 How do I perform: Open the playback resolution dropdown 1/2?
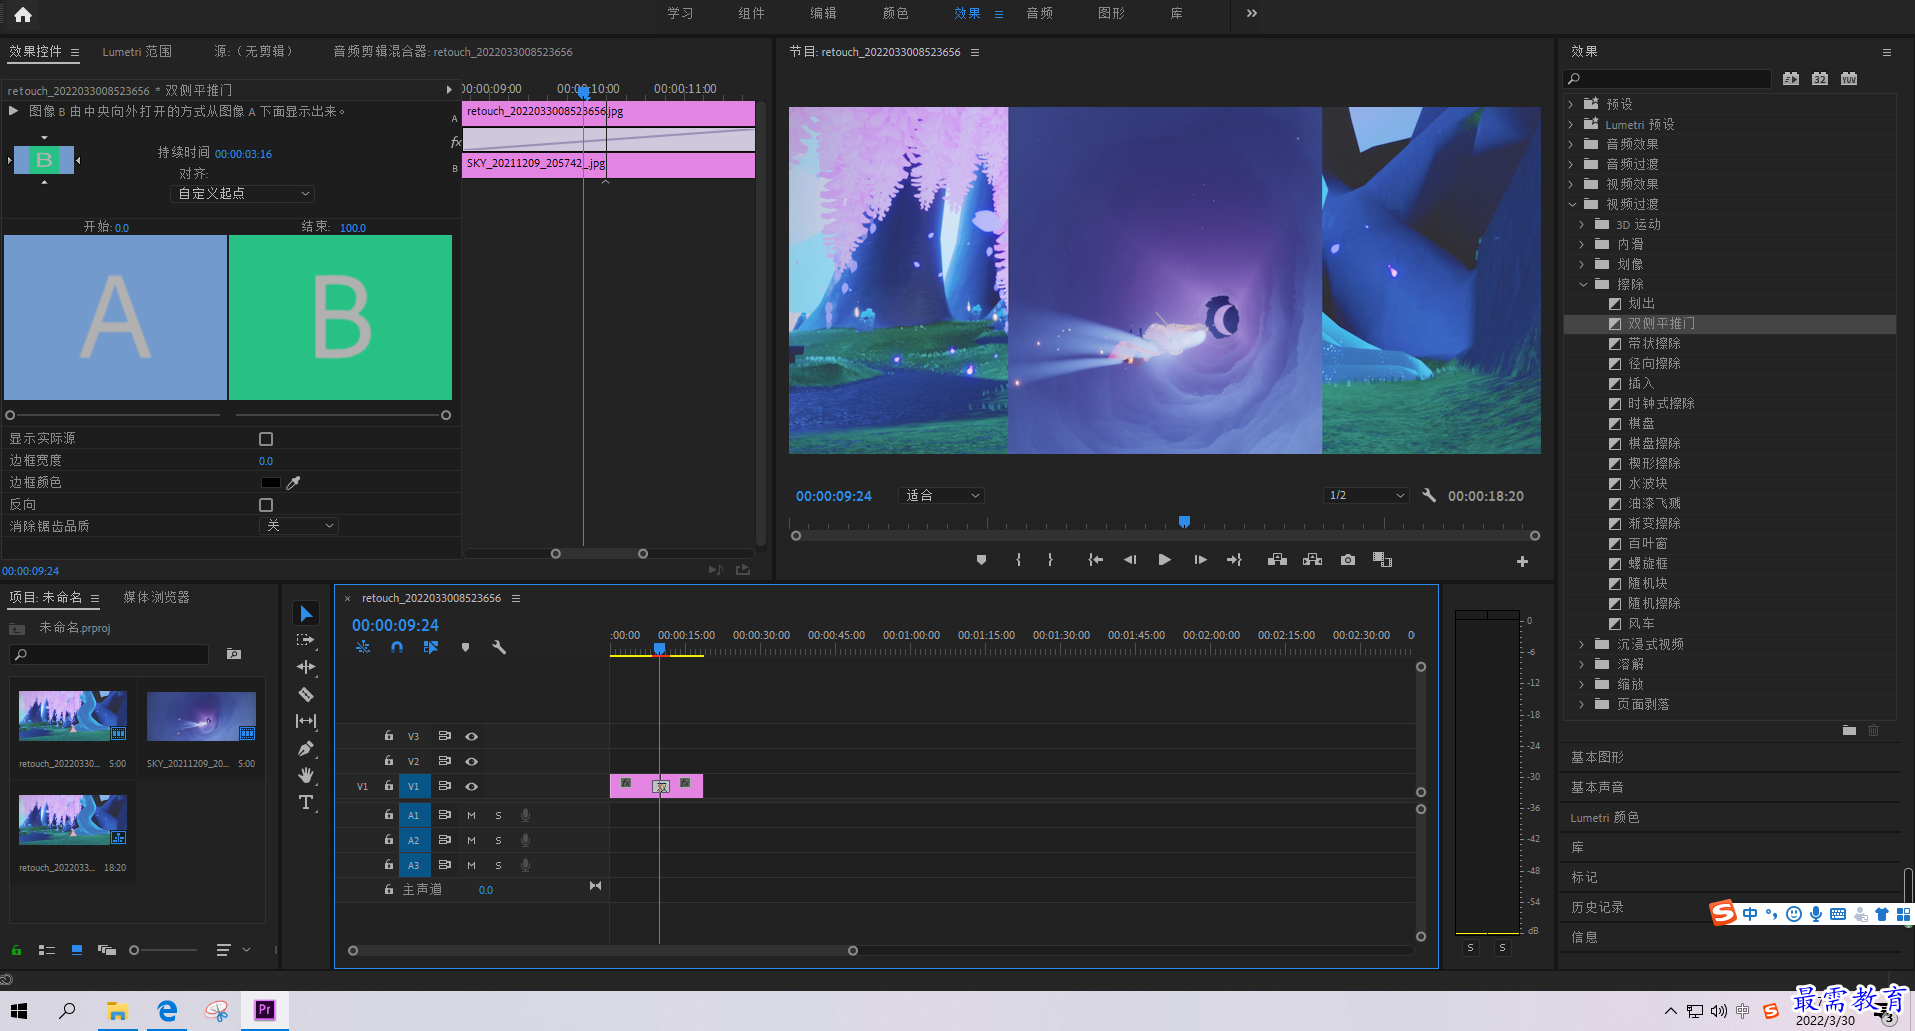pos(1366,495)
